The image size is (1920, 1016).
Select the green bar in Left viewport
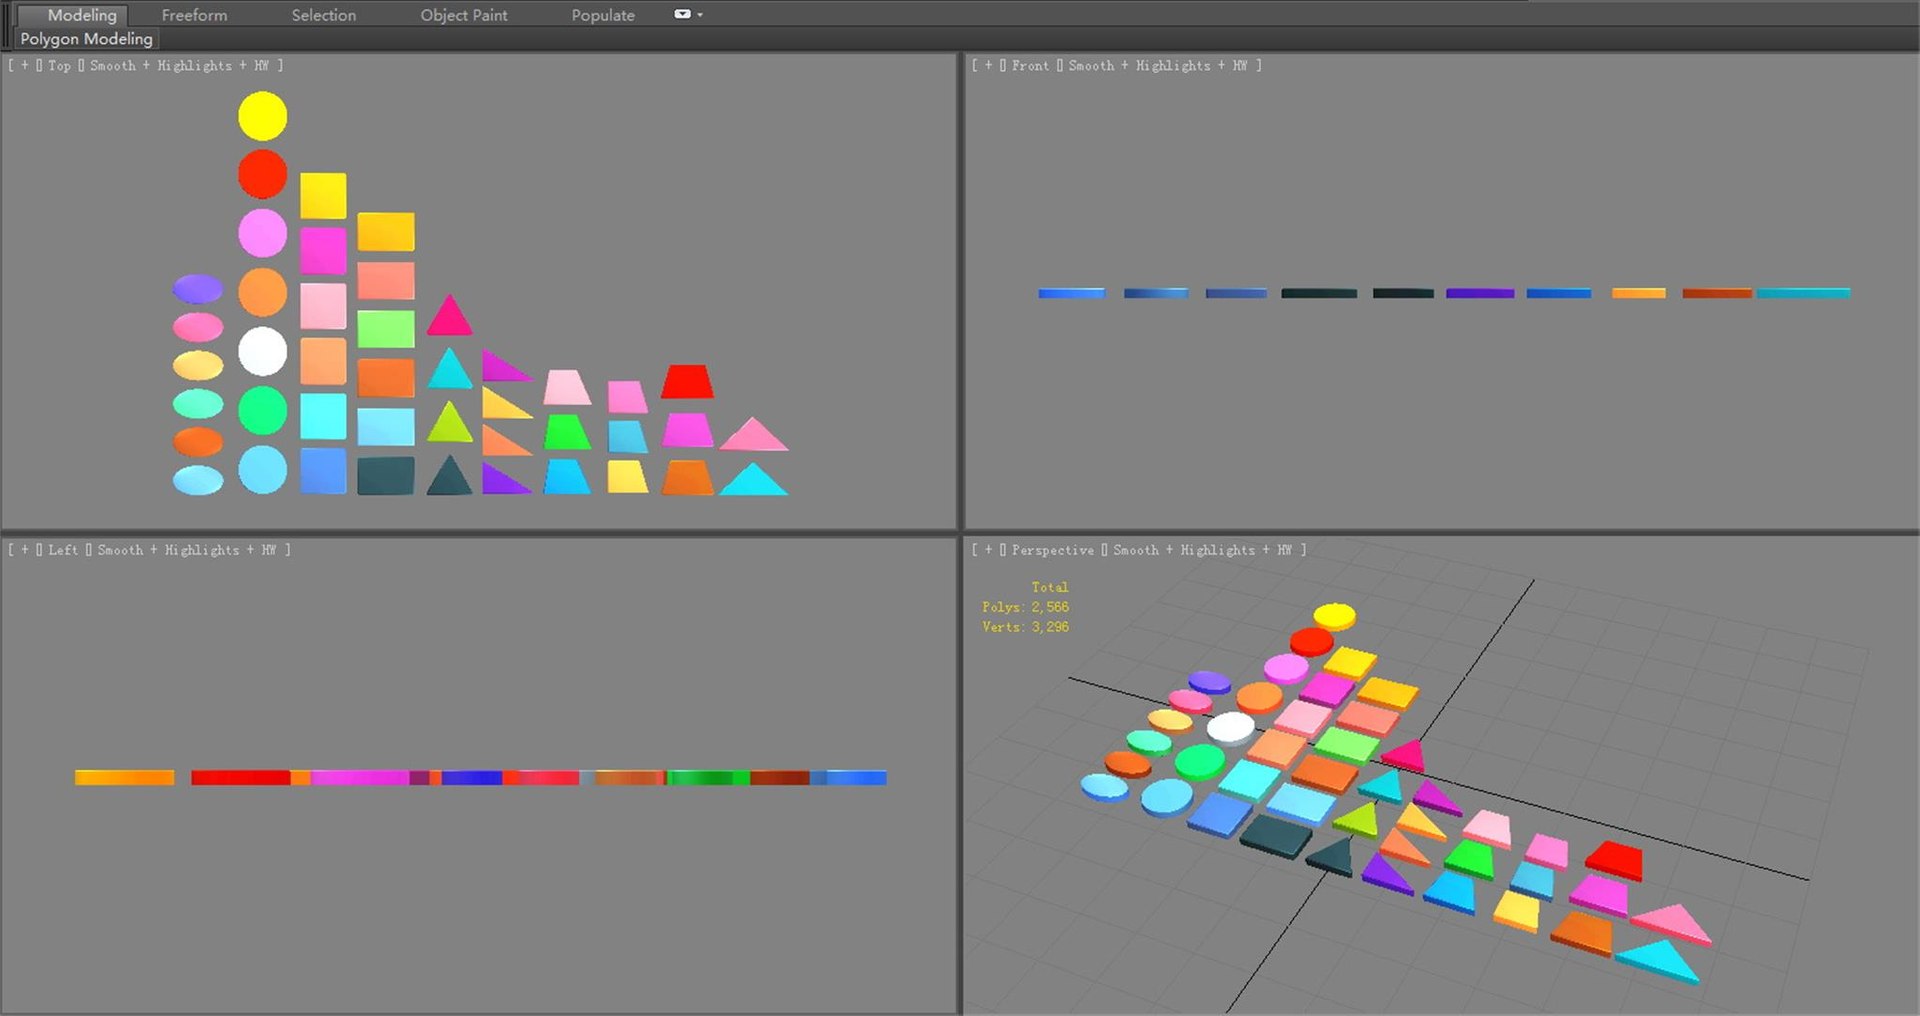(x=708, y=777)
